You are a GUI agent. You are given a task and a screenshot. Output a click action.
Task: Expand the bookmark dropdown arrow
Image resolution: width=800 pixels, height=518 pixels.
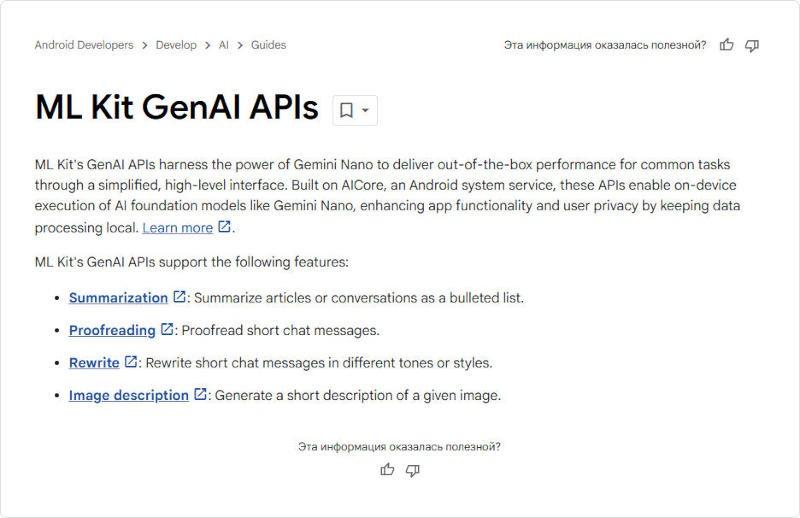point(366,110)
